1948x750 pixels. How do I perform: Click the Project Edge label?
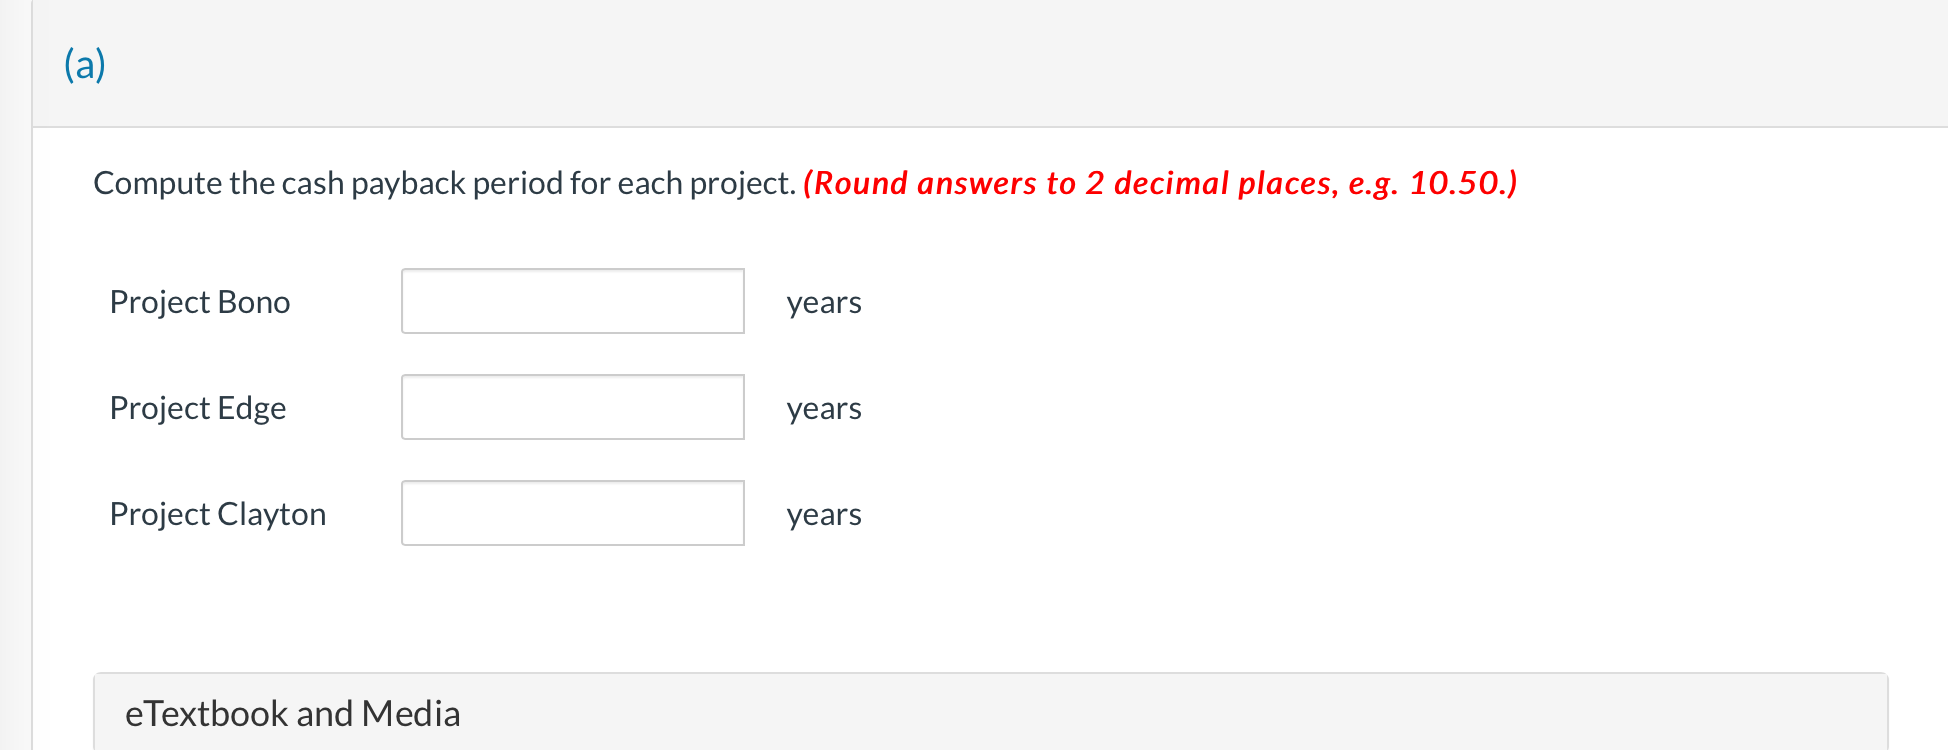click(x=198, y=408)
